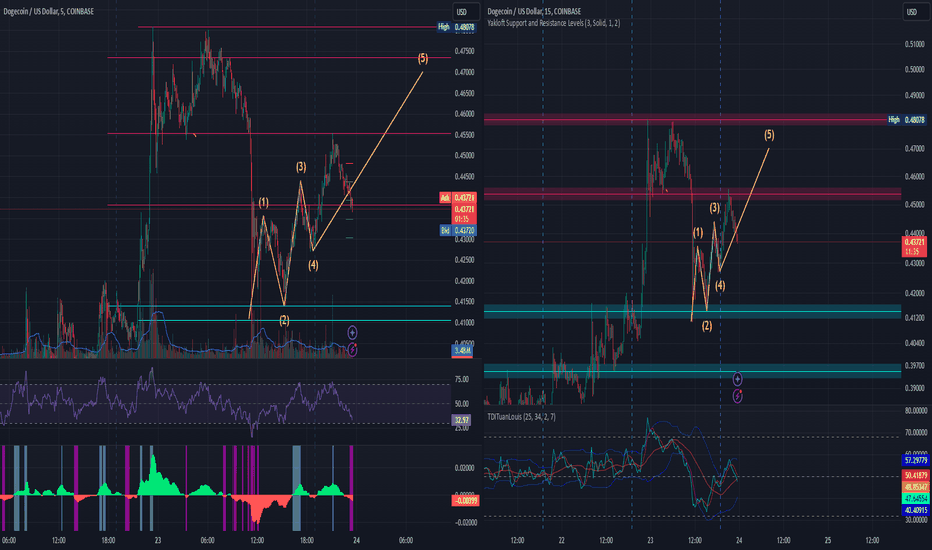The height and width of the screenshot is (550, 932).
Task: Click the TDI value label 57.29779
Action: point(915,460)
